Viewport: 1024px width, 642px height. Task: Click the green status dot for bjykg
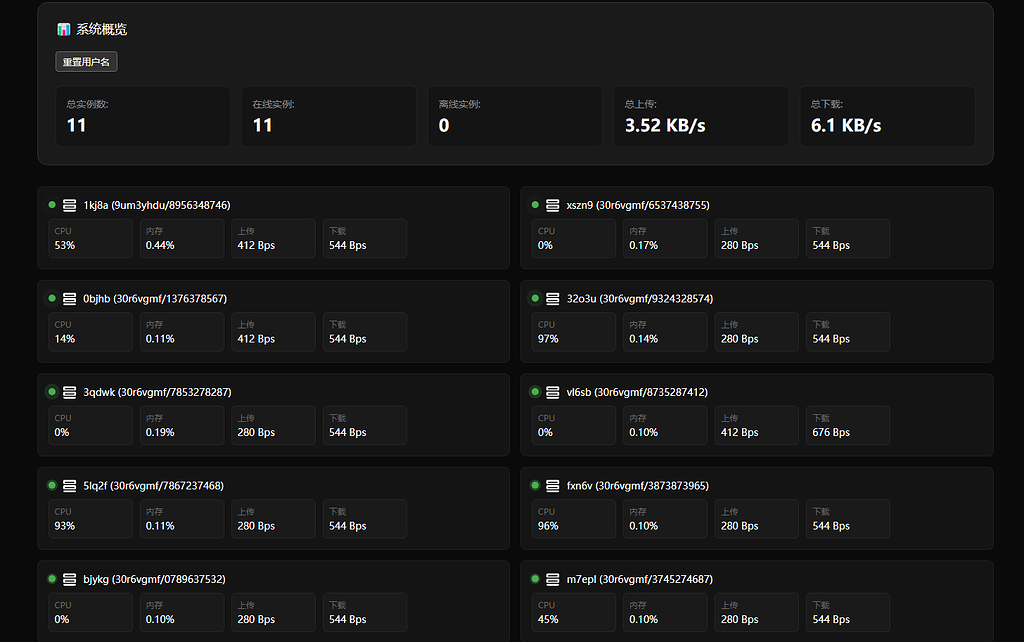(52, 578)
